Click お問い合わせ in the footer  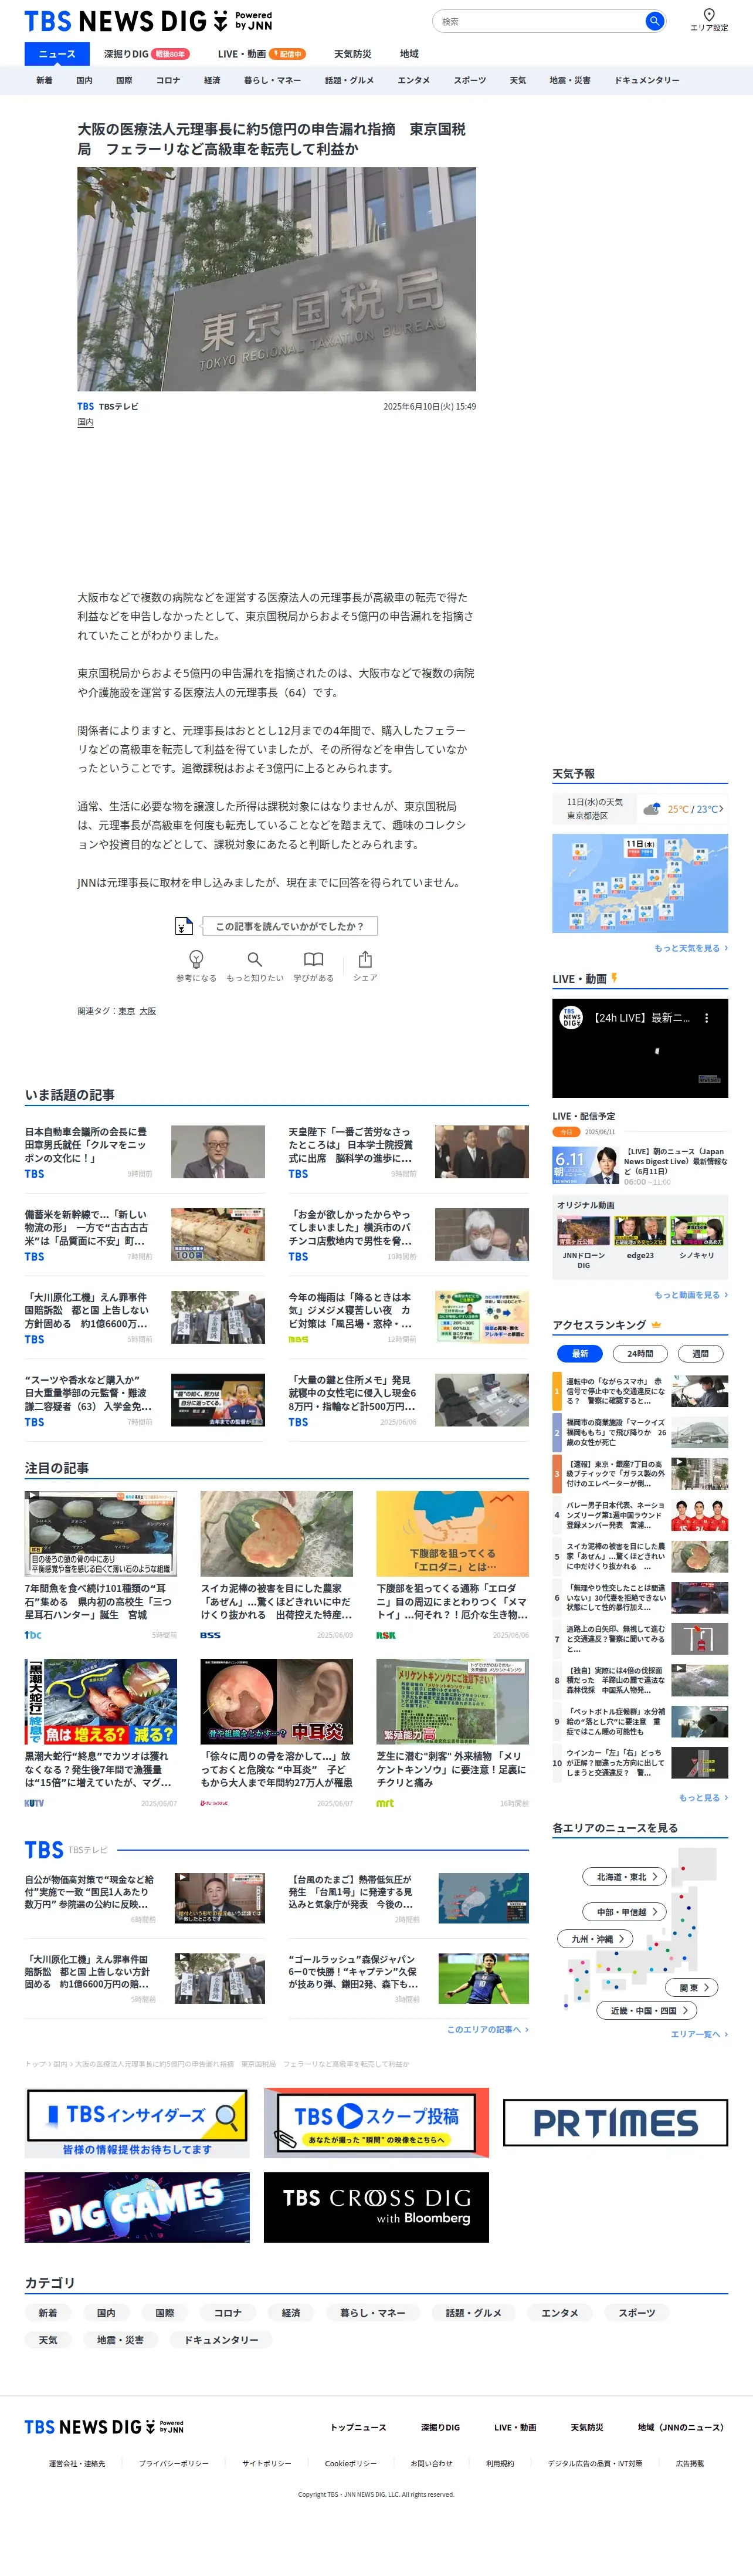(431, 2463)
